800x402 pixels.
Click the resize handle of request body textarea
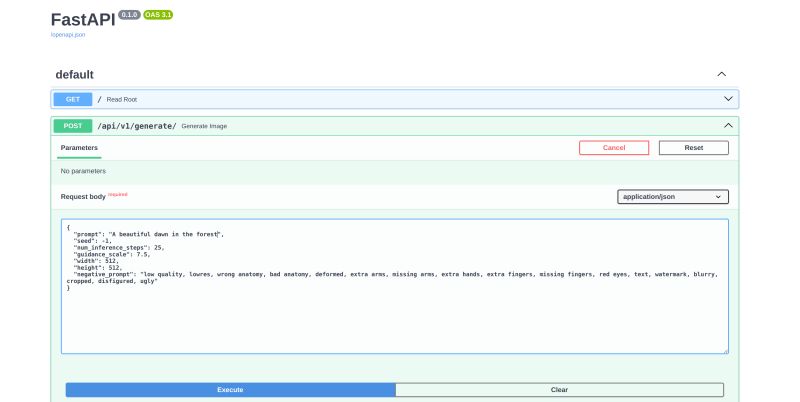pyautogui.click(x=726, y=350)
